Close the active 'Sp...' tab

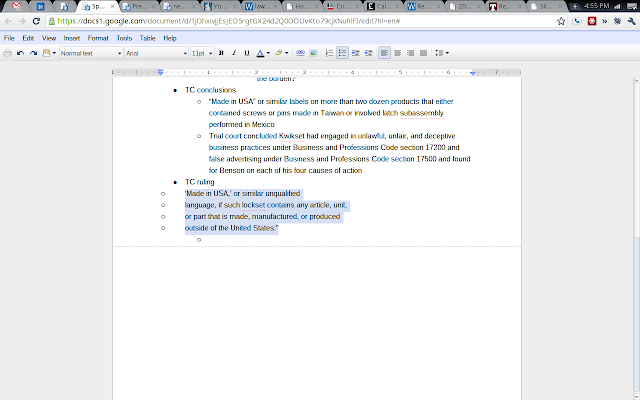[x=112, y=7]
